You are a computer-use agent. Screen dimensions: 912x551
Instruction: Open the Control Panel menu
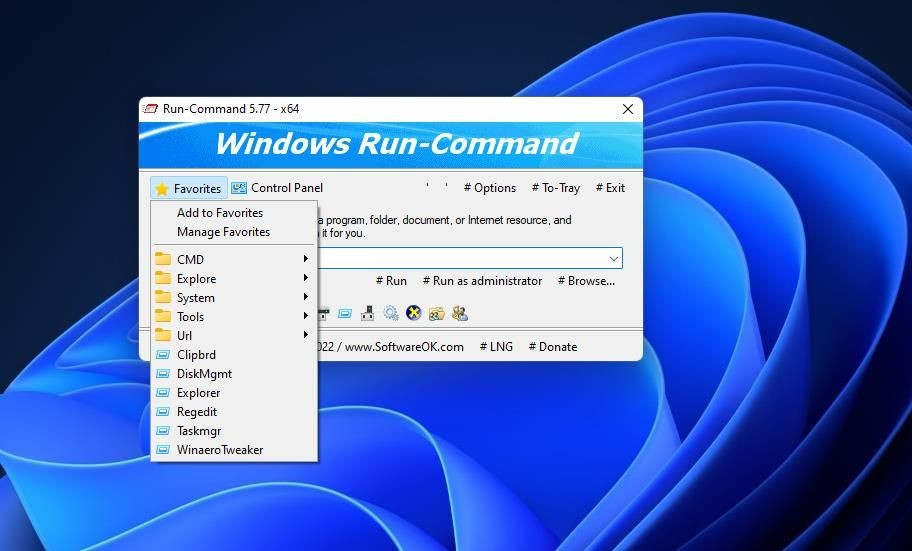pyautogui.click(x=277, y=188)
